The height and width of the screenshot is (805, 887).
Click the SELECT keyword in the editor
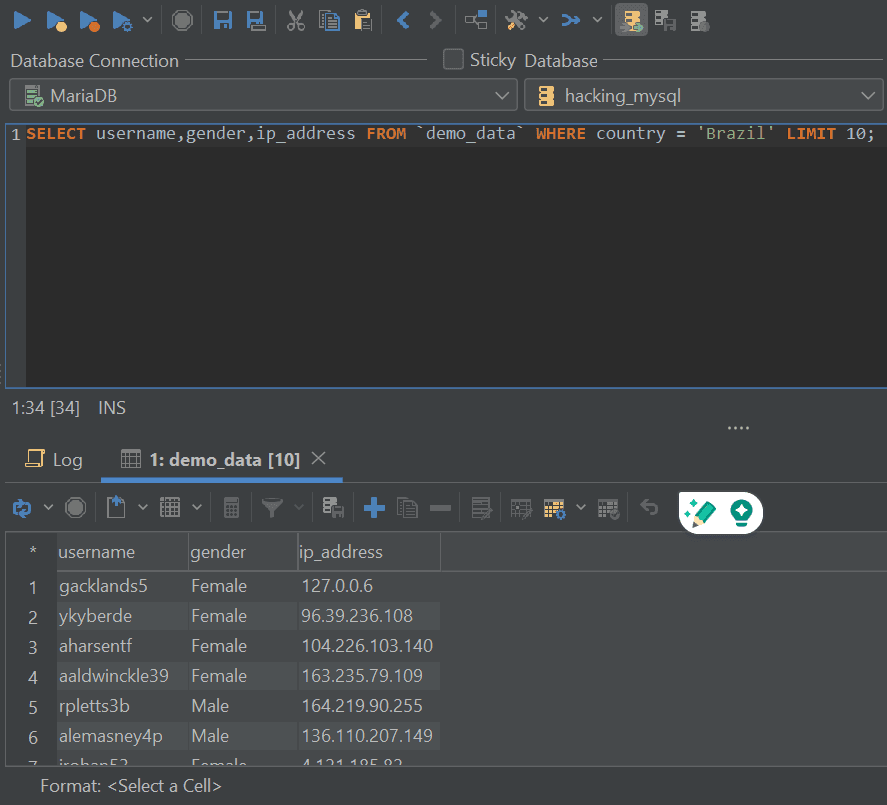click(56, 134)
